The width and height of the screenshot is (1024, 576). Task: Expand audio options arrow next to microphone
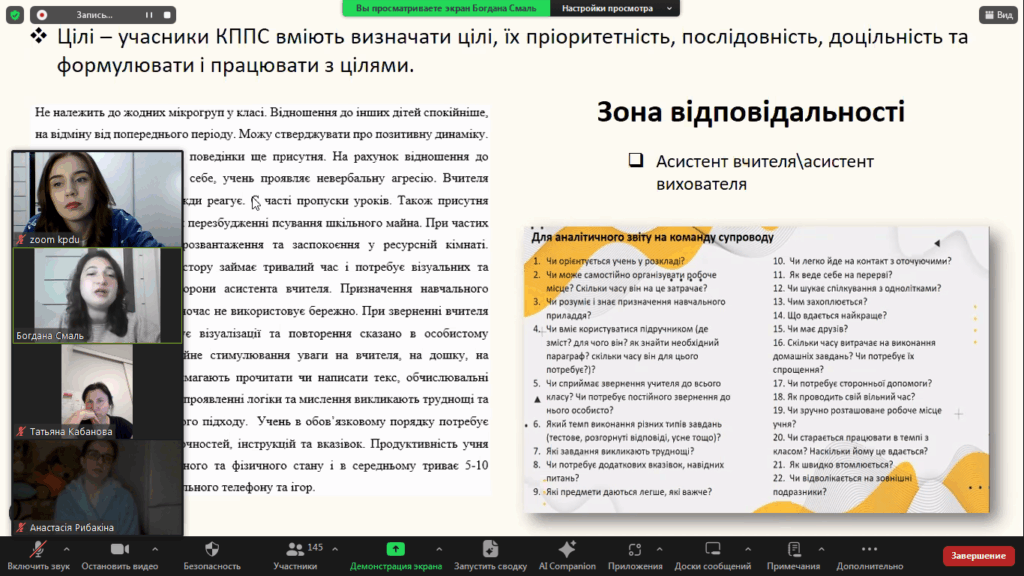[x=67, y=548]
